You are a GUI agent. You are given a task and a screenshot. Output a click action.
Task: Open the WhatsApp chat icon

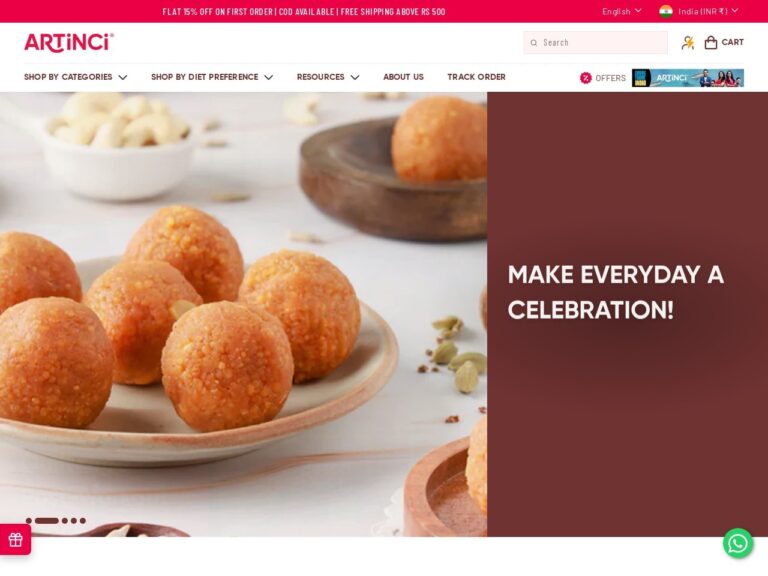point(738,543)
